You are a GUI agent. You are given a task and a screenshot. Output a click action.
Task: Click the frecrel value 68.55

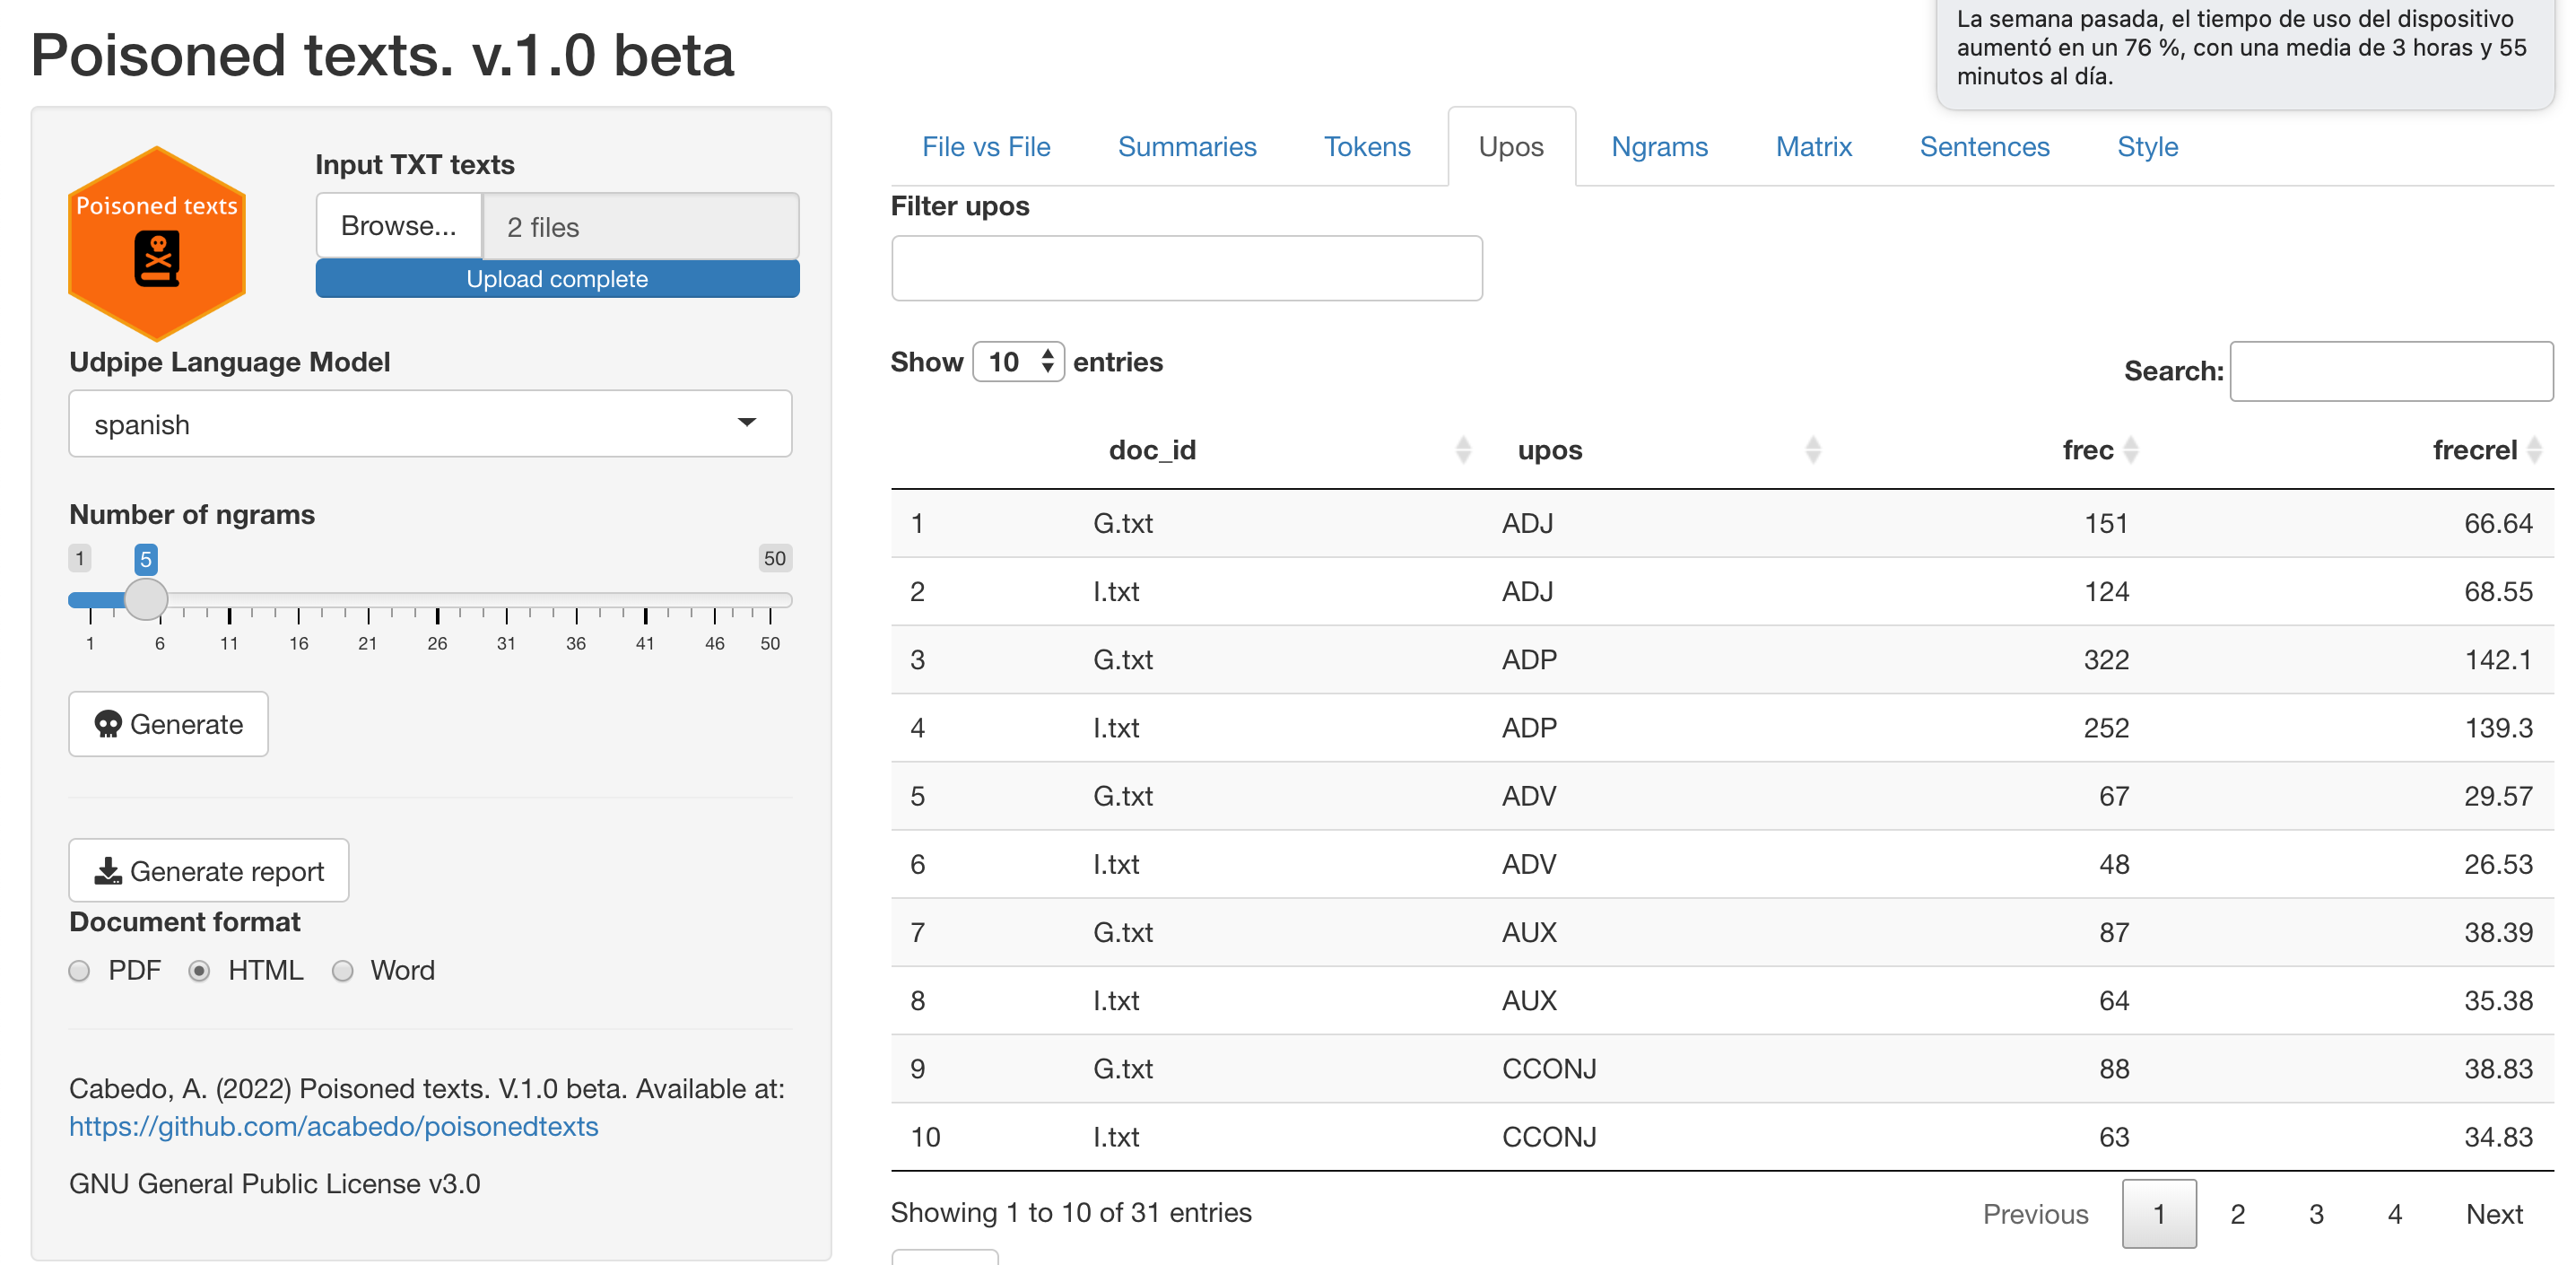pos(2497,592)
